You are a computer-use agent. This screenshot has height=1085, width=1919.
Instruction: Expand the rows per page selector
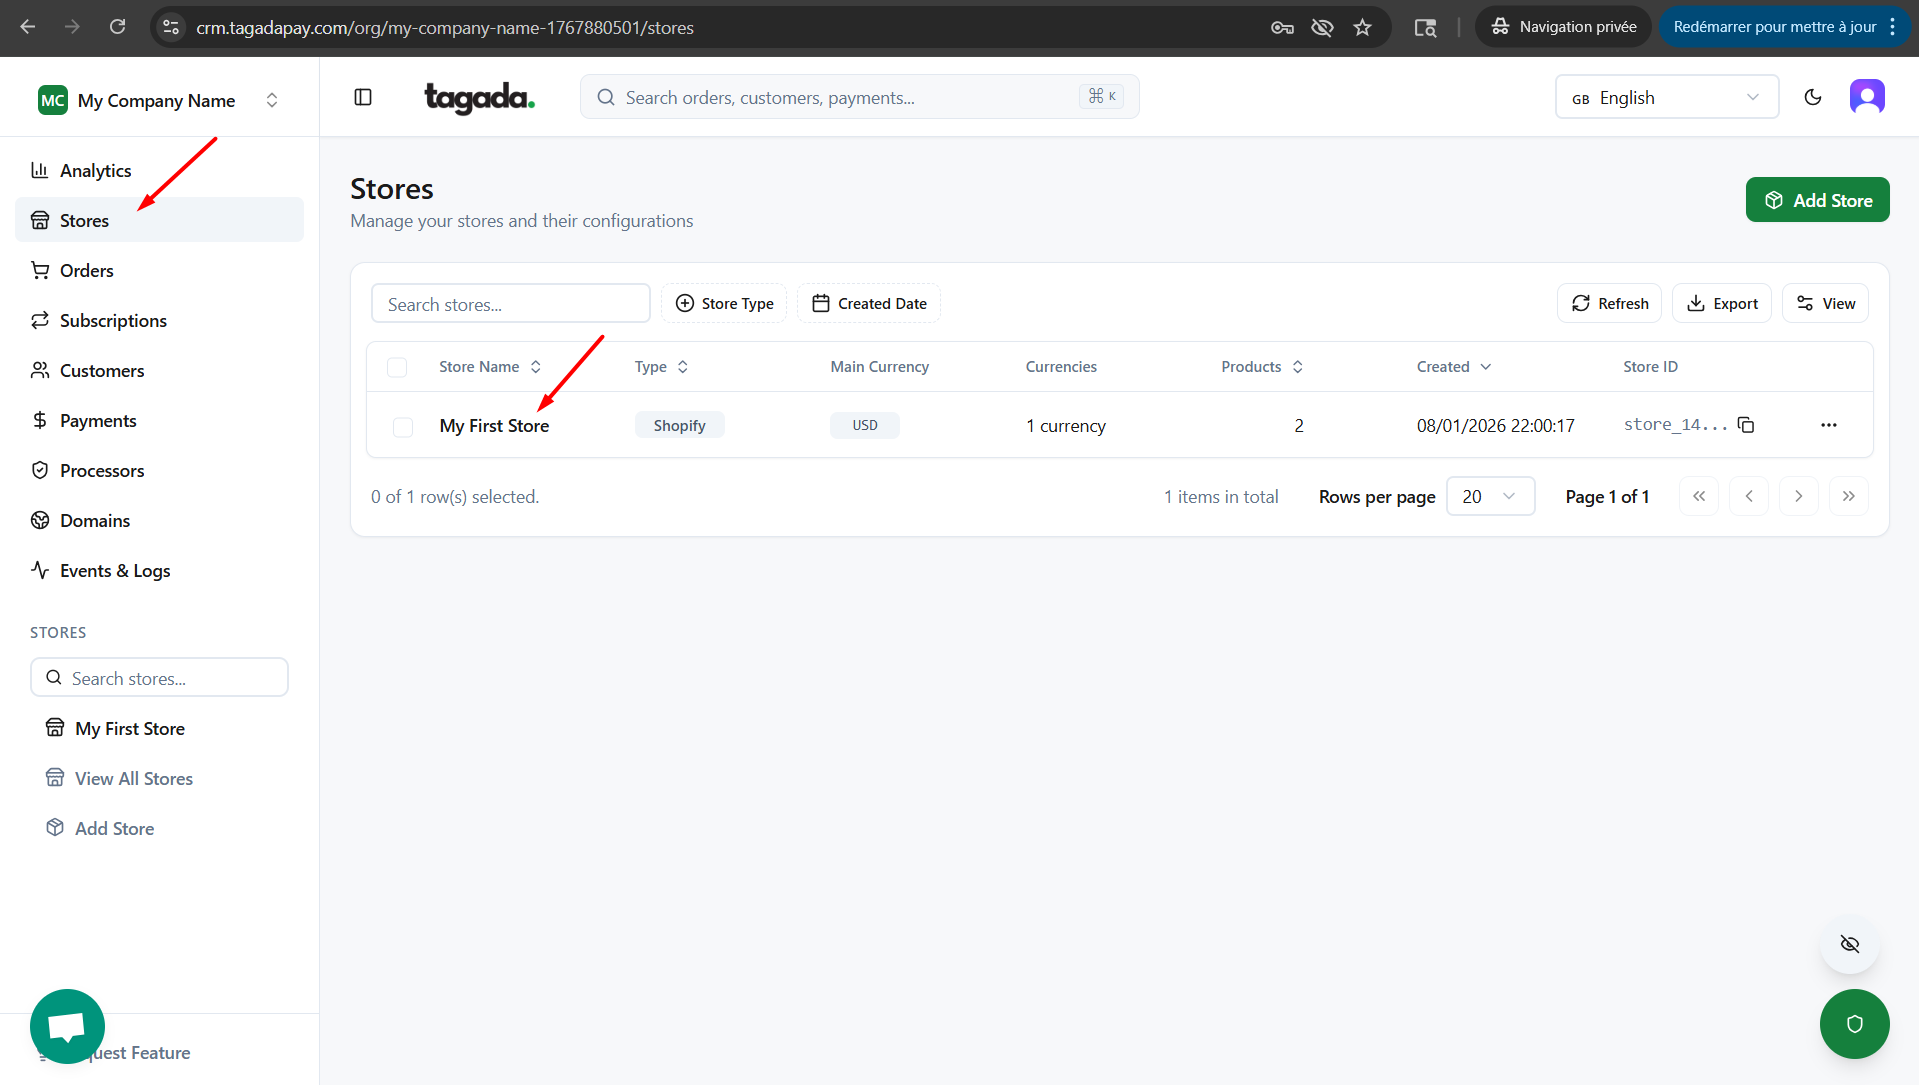click(1490, 497)
